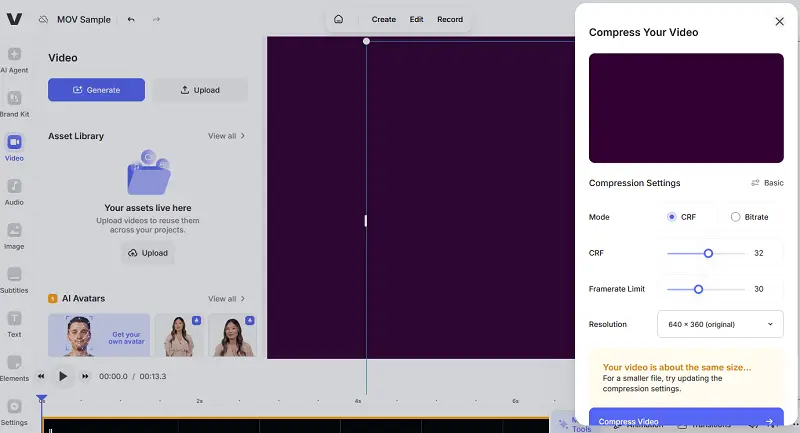Open the Create menu
Image resolution: width=800 pixels, height=433 pixels.
(x=384, y=19)
